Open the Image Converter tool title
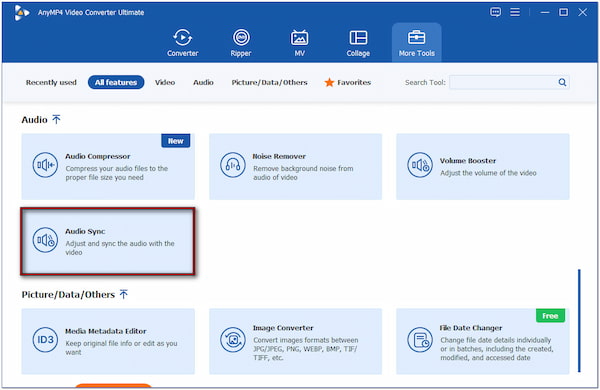Image resolution: width=600 pixels, height=390 pixels. click(x=283, y=328)
